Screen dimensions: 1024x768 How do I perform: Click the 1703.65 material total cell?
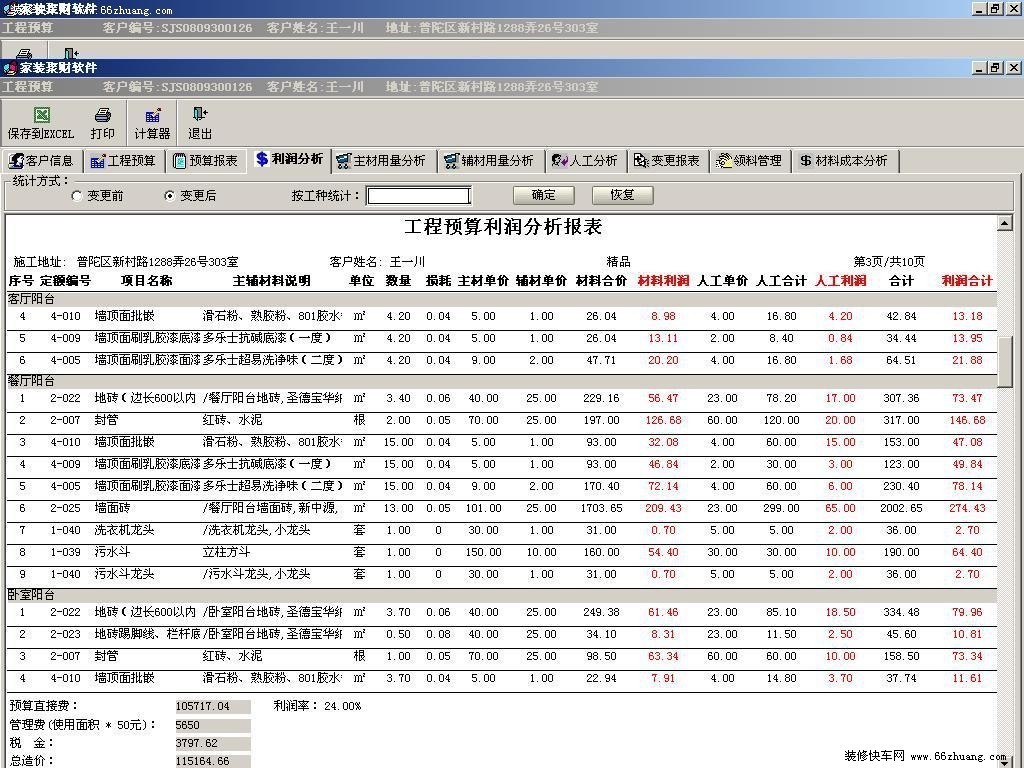pos(601,508)
